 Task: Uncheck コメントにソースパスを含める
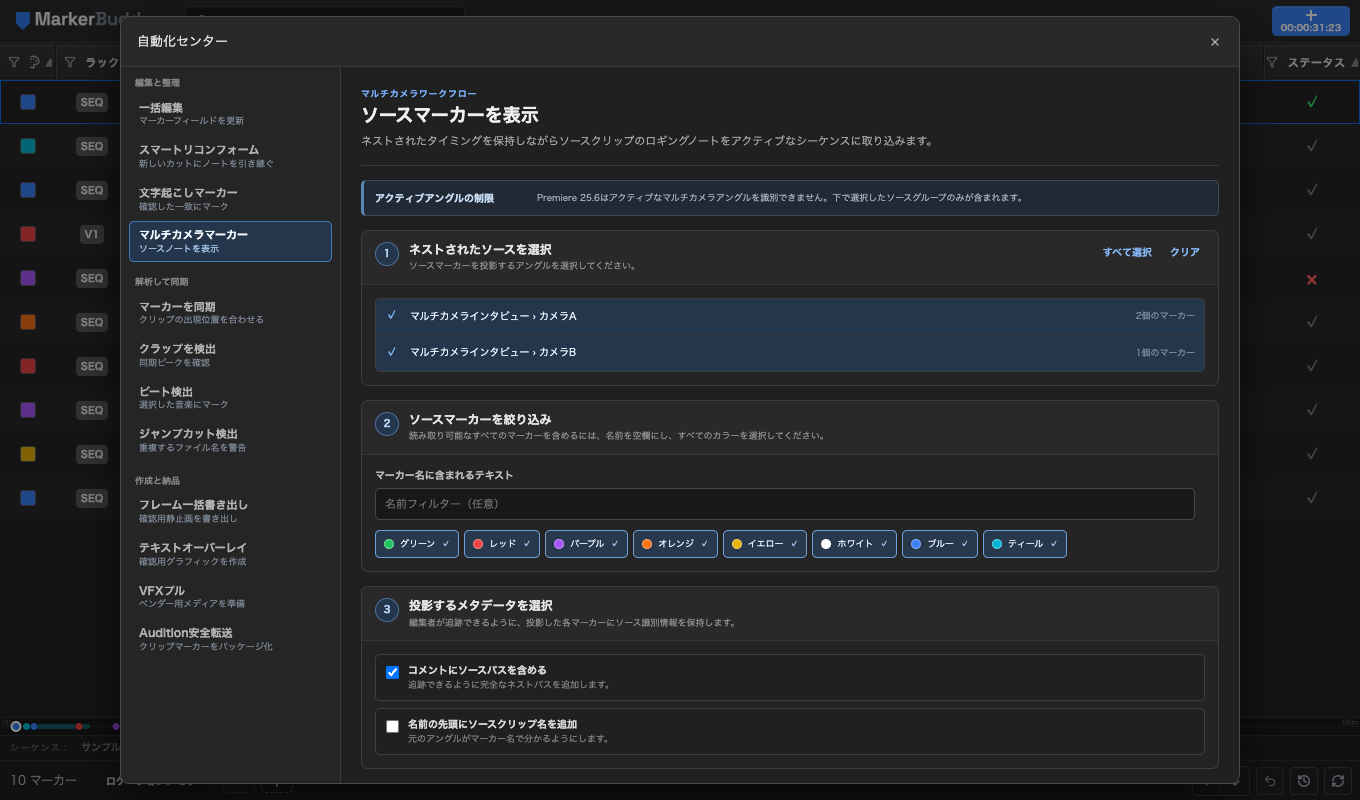[393, 673]
